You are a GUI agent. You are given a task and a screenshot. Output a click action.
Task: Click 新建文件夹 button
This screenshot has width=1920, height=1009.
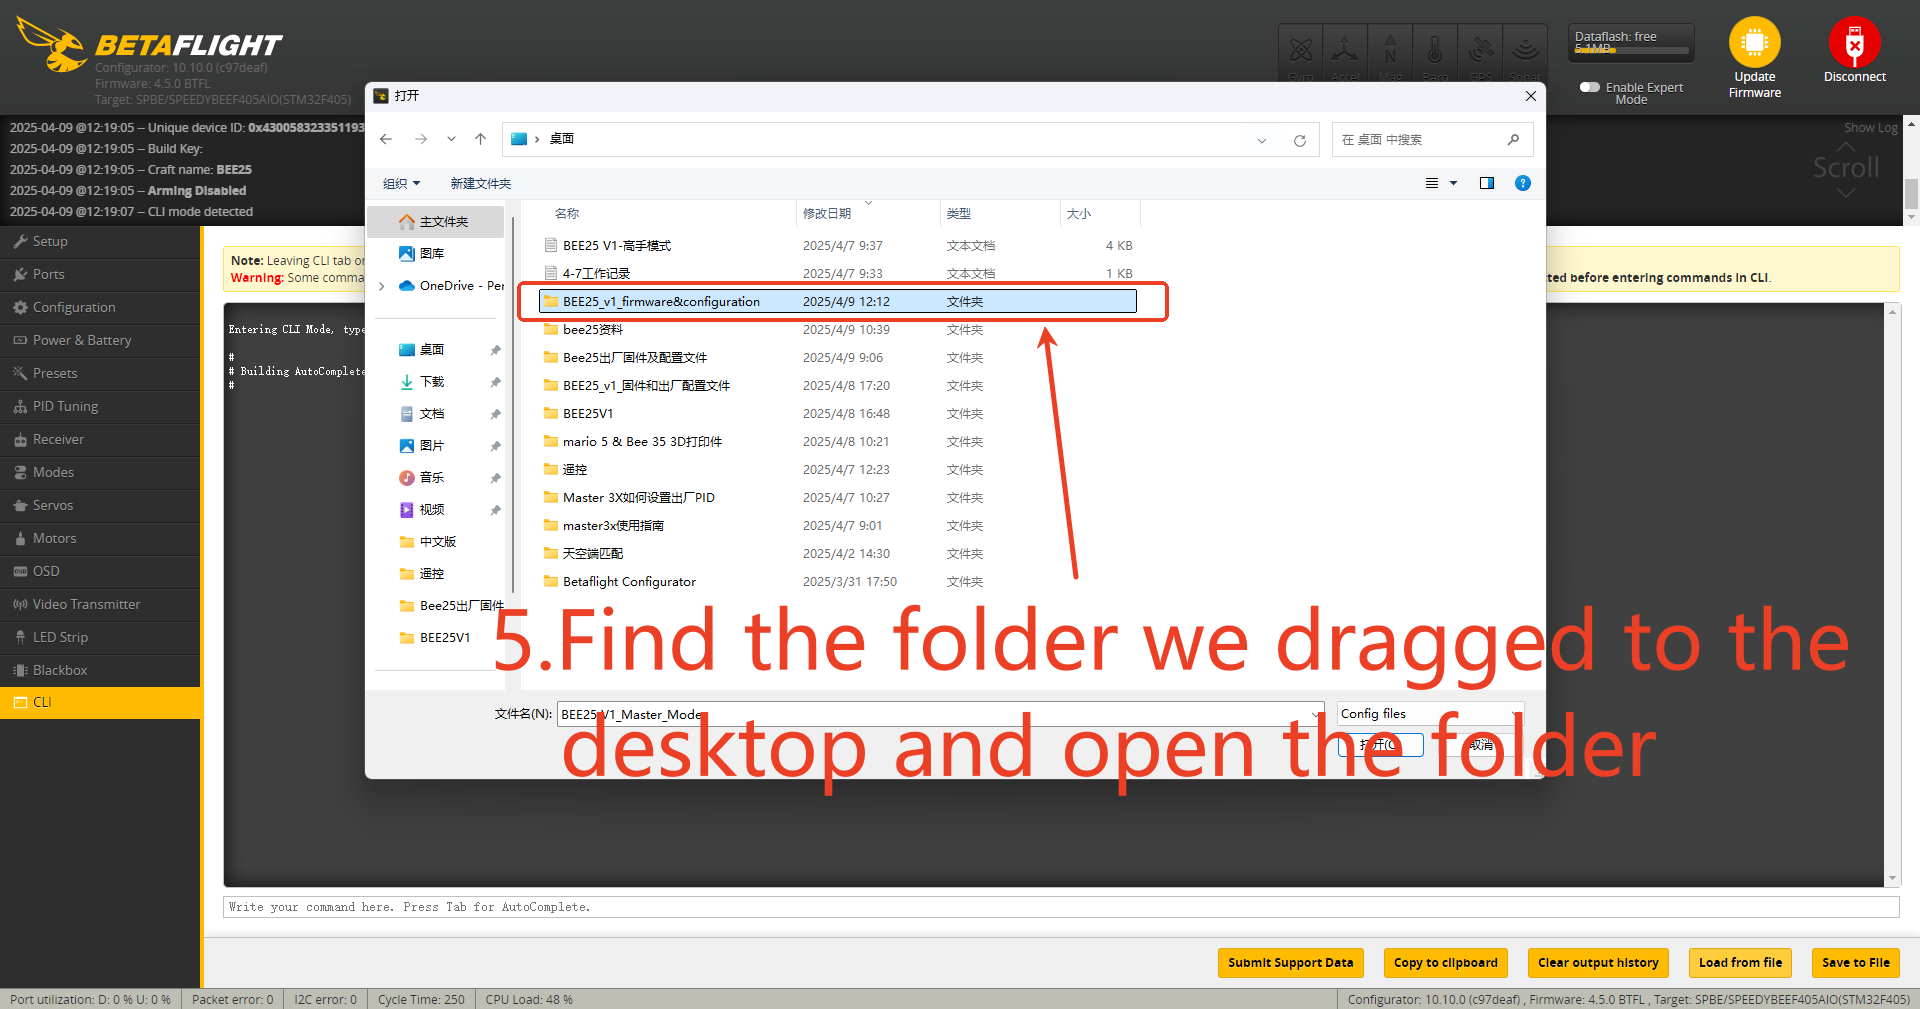(x=480, y=184)
